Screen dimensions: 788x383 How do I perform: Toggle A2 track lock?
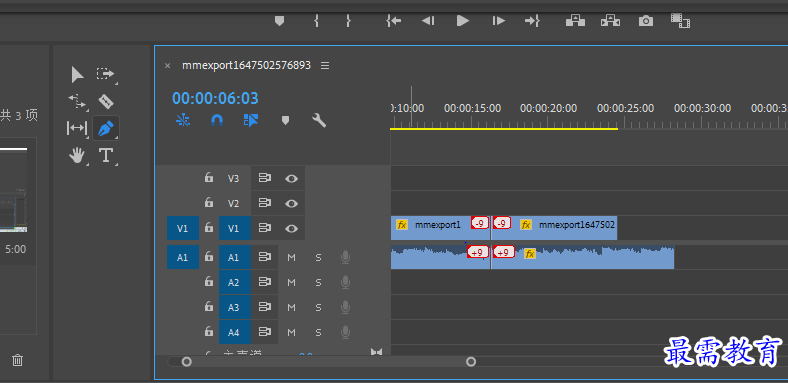209,282
